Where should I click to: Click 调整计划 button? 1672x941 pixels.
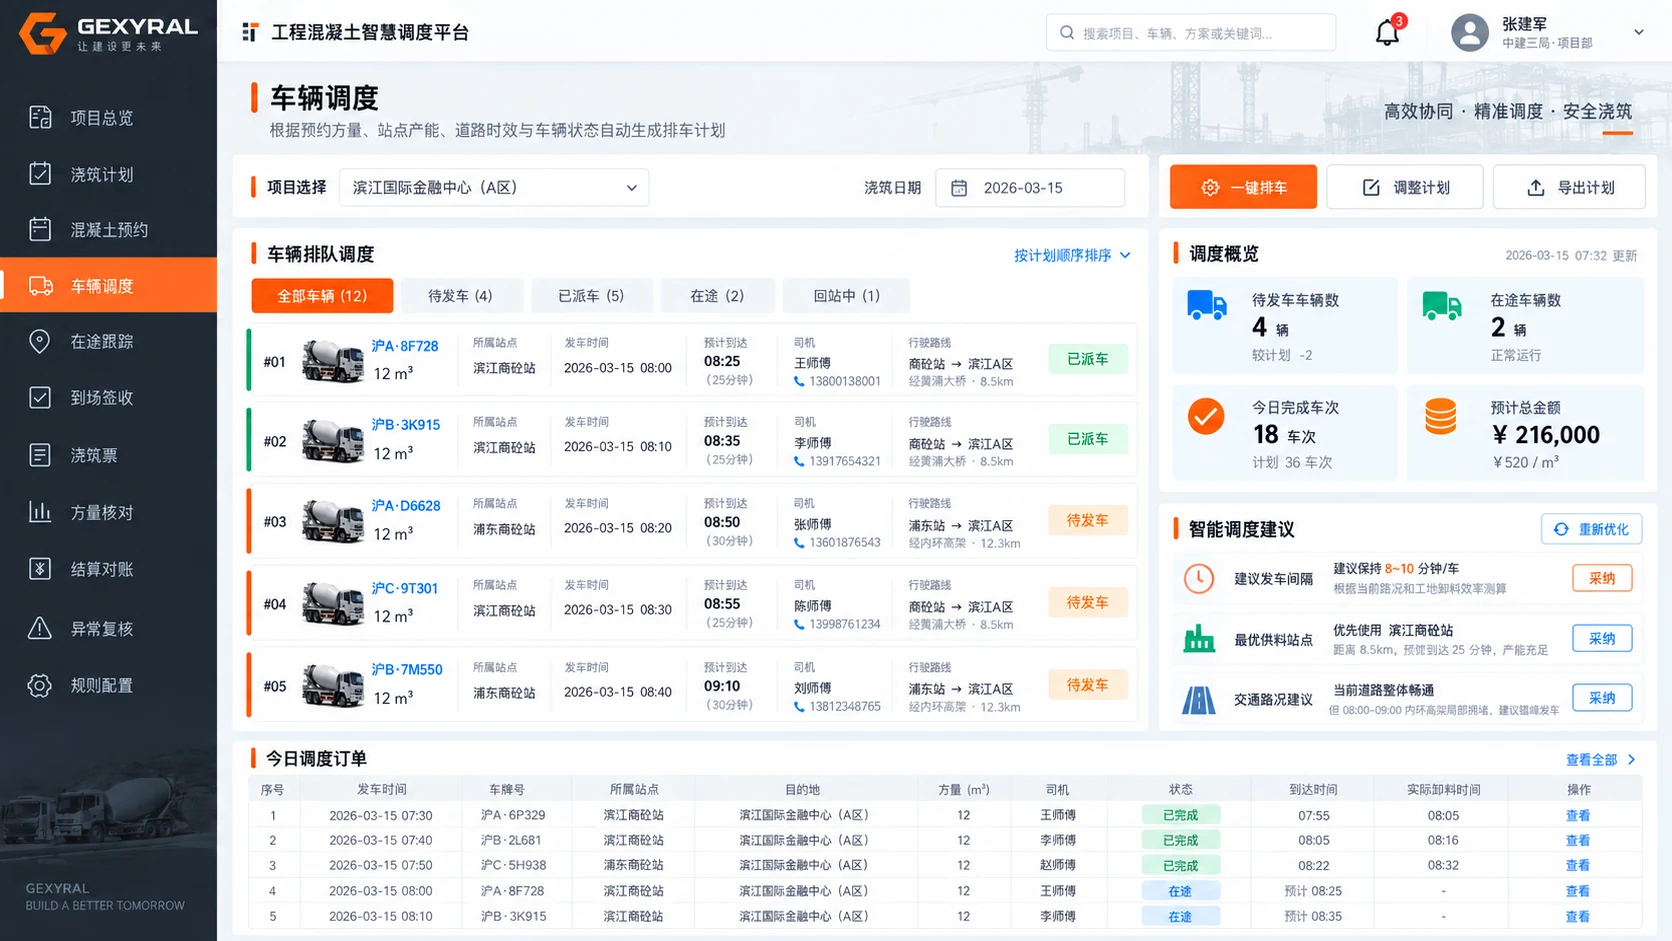click(x=1405, y=187)
